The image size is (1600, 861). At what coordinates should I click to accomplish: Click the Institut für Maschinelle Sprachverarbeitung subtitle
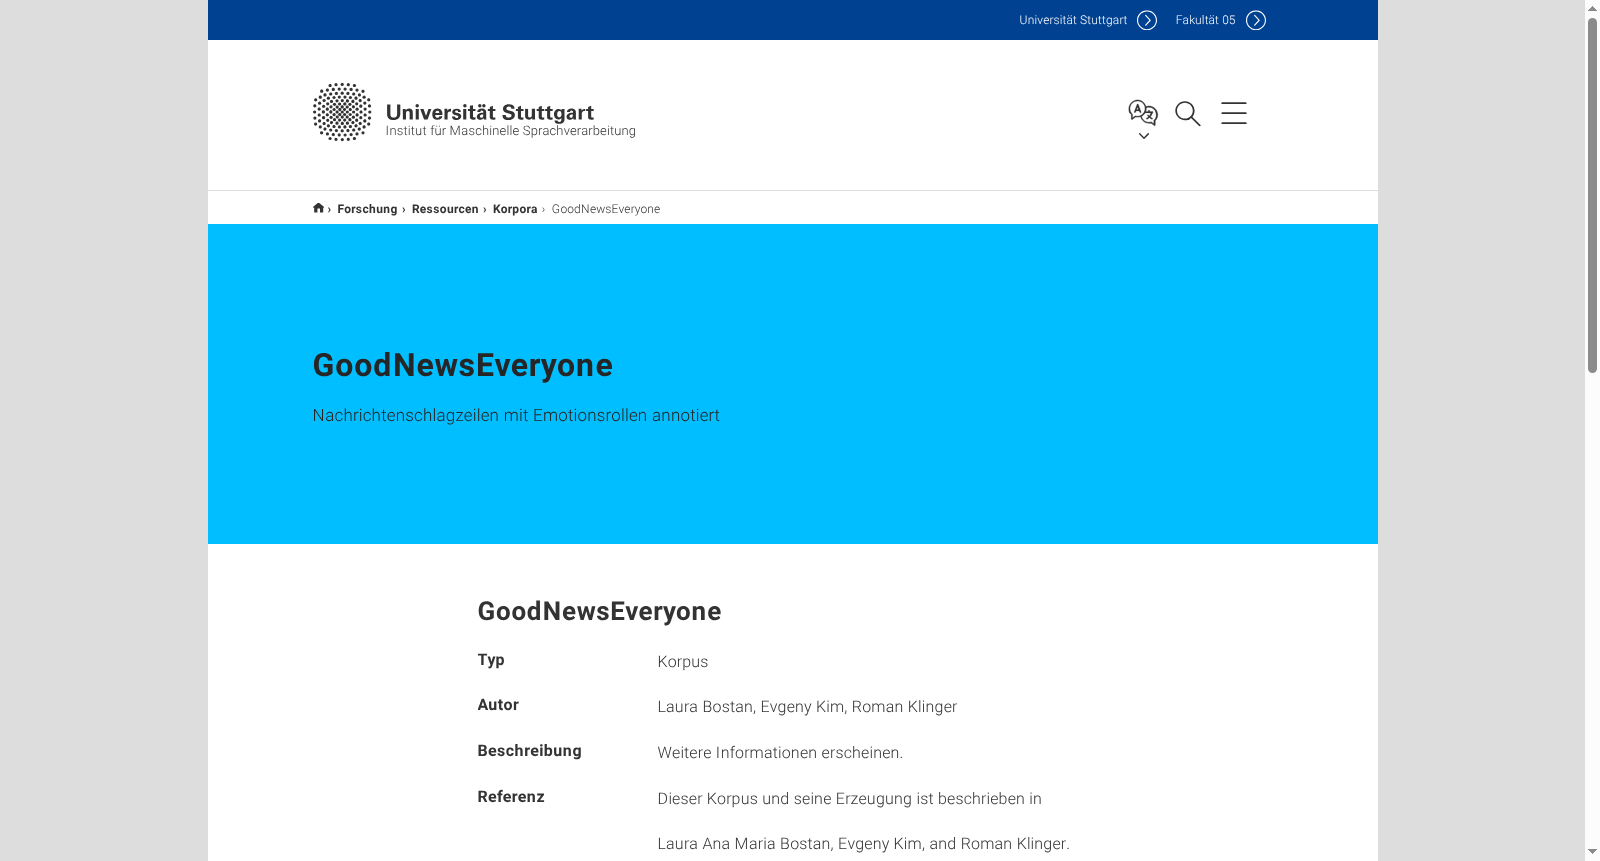pos(511,131)
